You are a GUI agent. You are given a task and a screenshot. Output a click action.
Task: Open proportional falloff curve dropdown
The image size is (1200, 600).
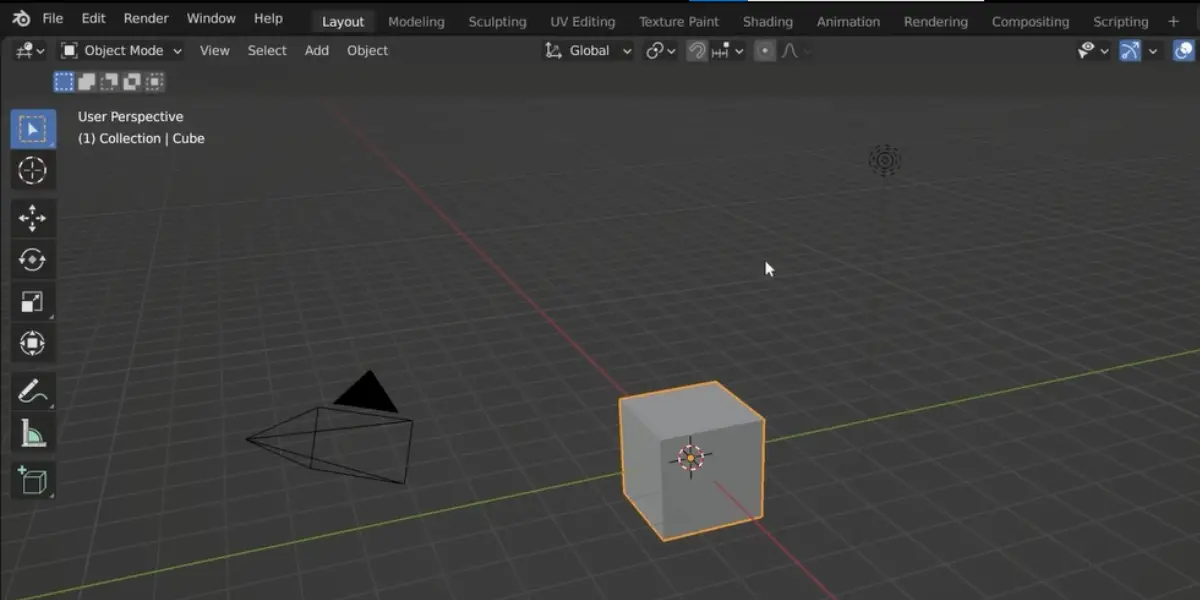point(796,51)
